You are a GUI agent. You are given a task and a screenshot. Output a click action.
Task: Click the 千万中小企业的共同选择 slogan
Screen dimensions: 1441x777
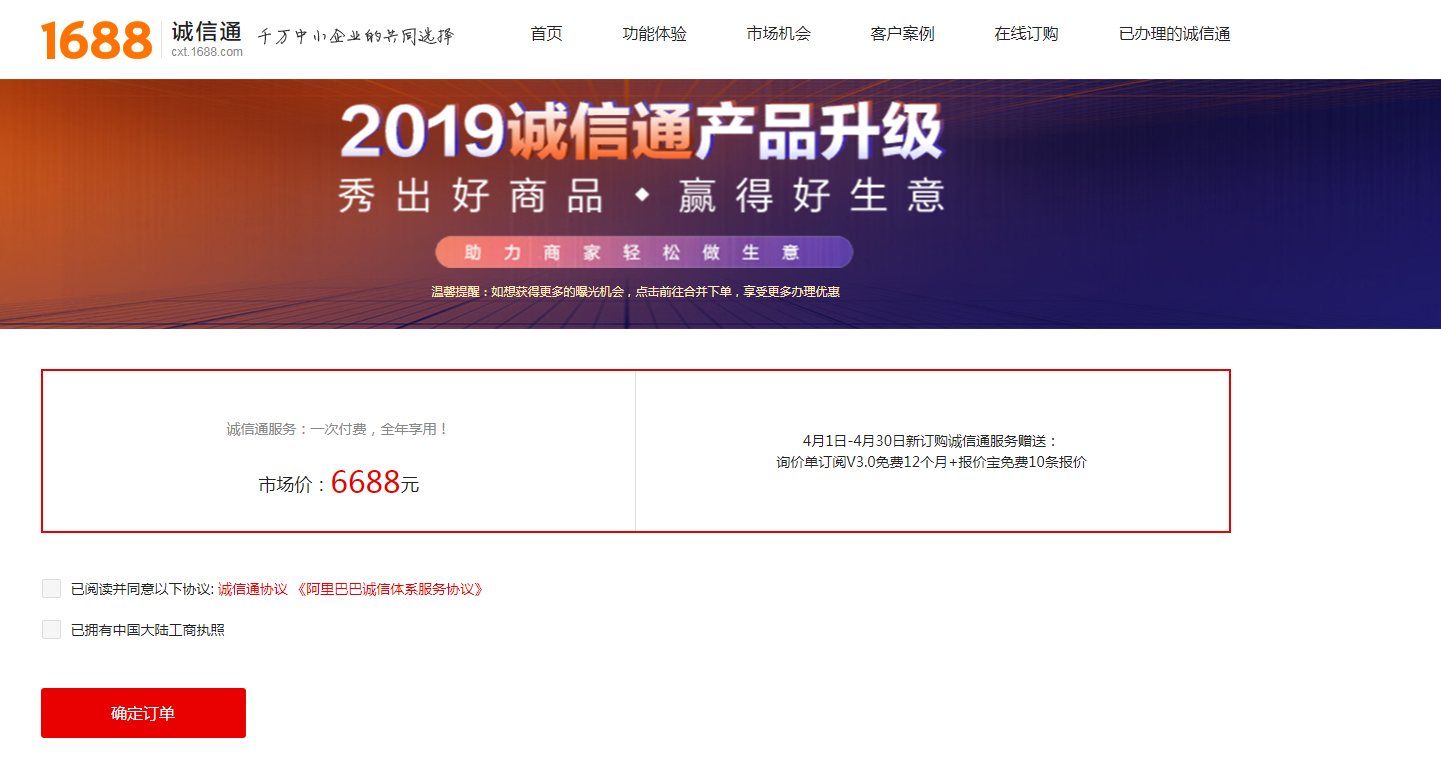point(356,37)
